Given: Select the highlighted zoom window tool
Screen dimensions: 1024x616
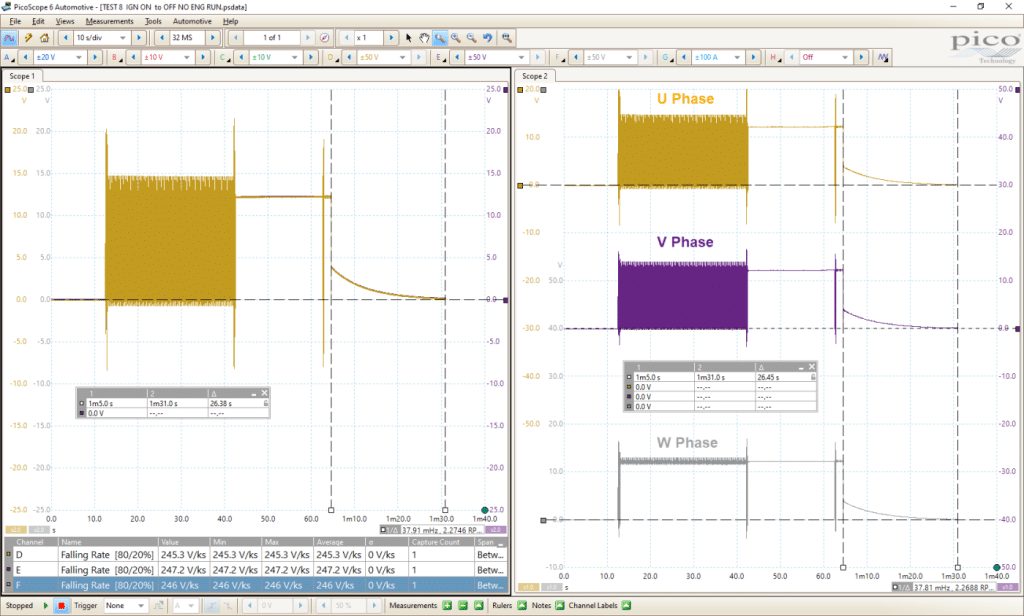Looking at the screenshot, I should [440, 38].
